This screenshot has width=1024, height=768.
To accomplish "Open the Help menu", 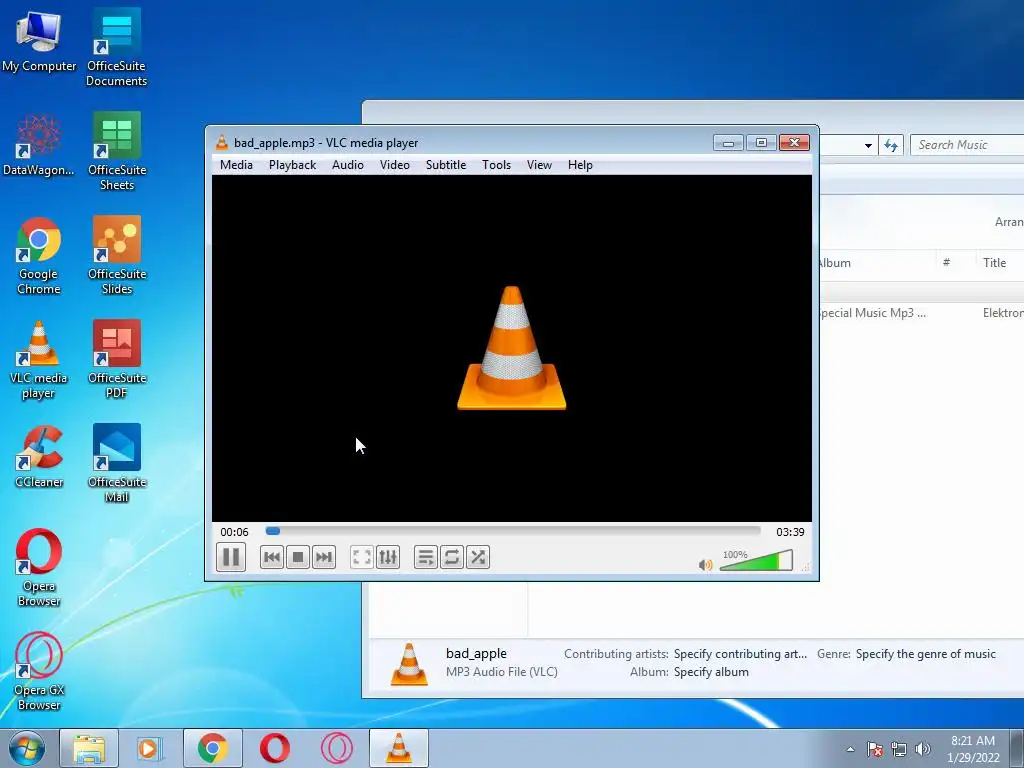I will click(x=580, y=165).
